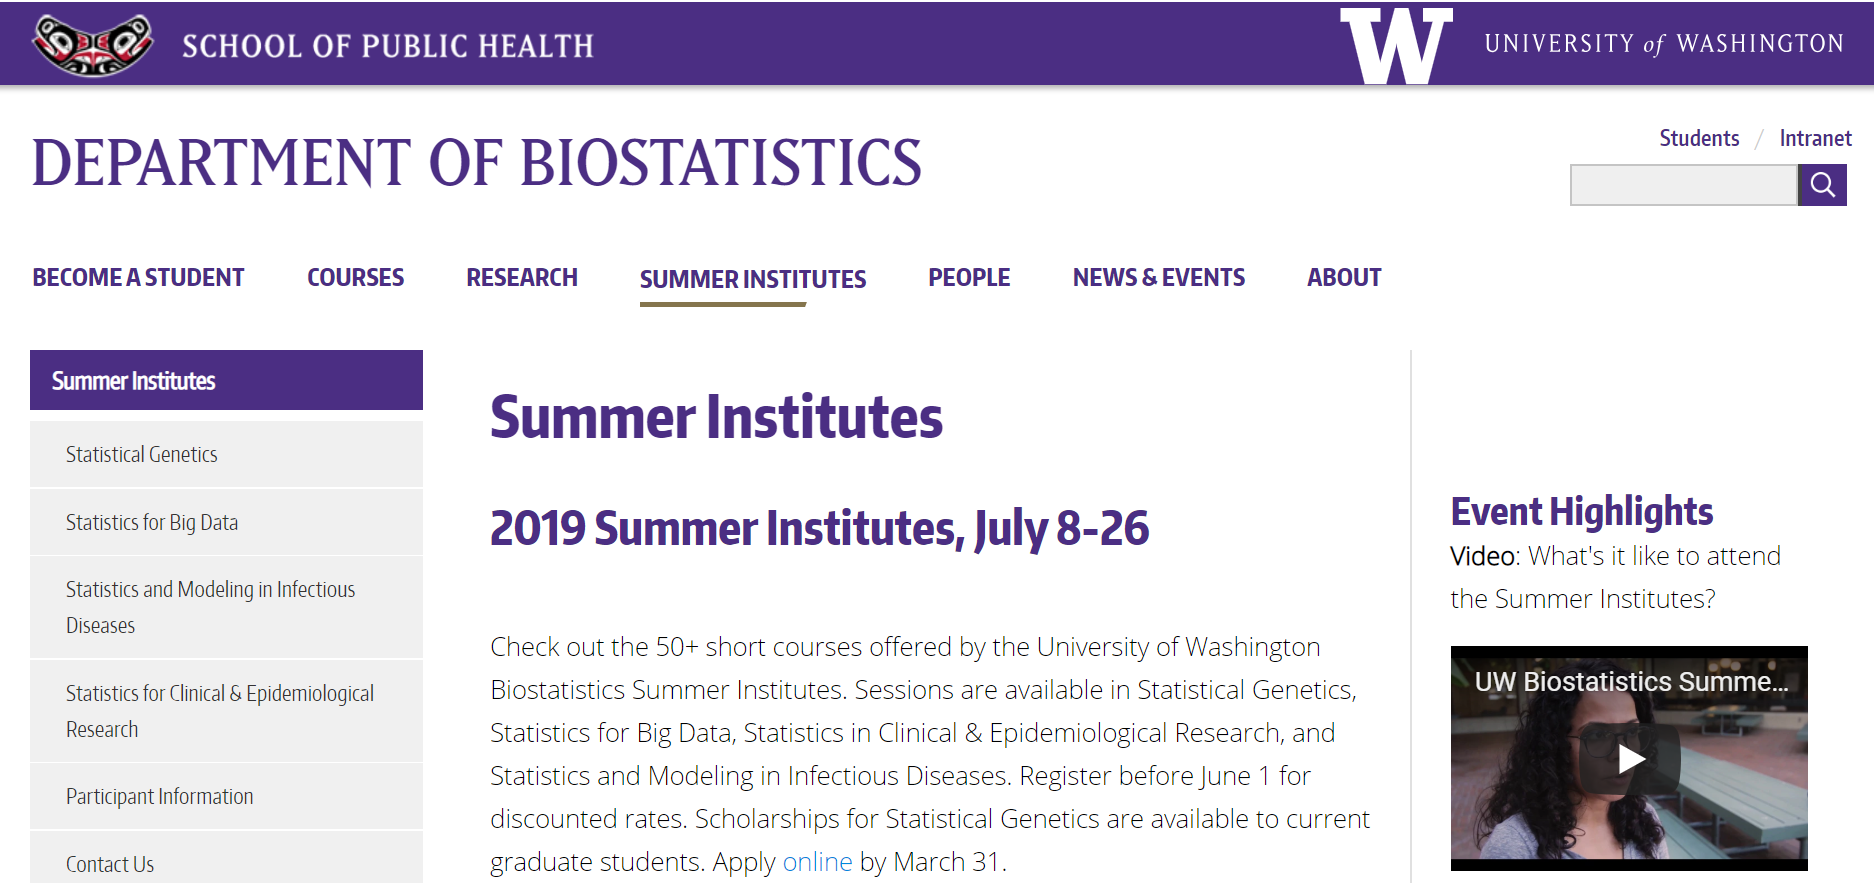Image resolution: width=1874 pixels, height=883 pixels.
Task: Click the University of Washington W logo
Action: [x=1396, y=45]
